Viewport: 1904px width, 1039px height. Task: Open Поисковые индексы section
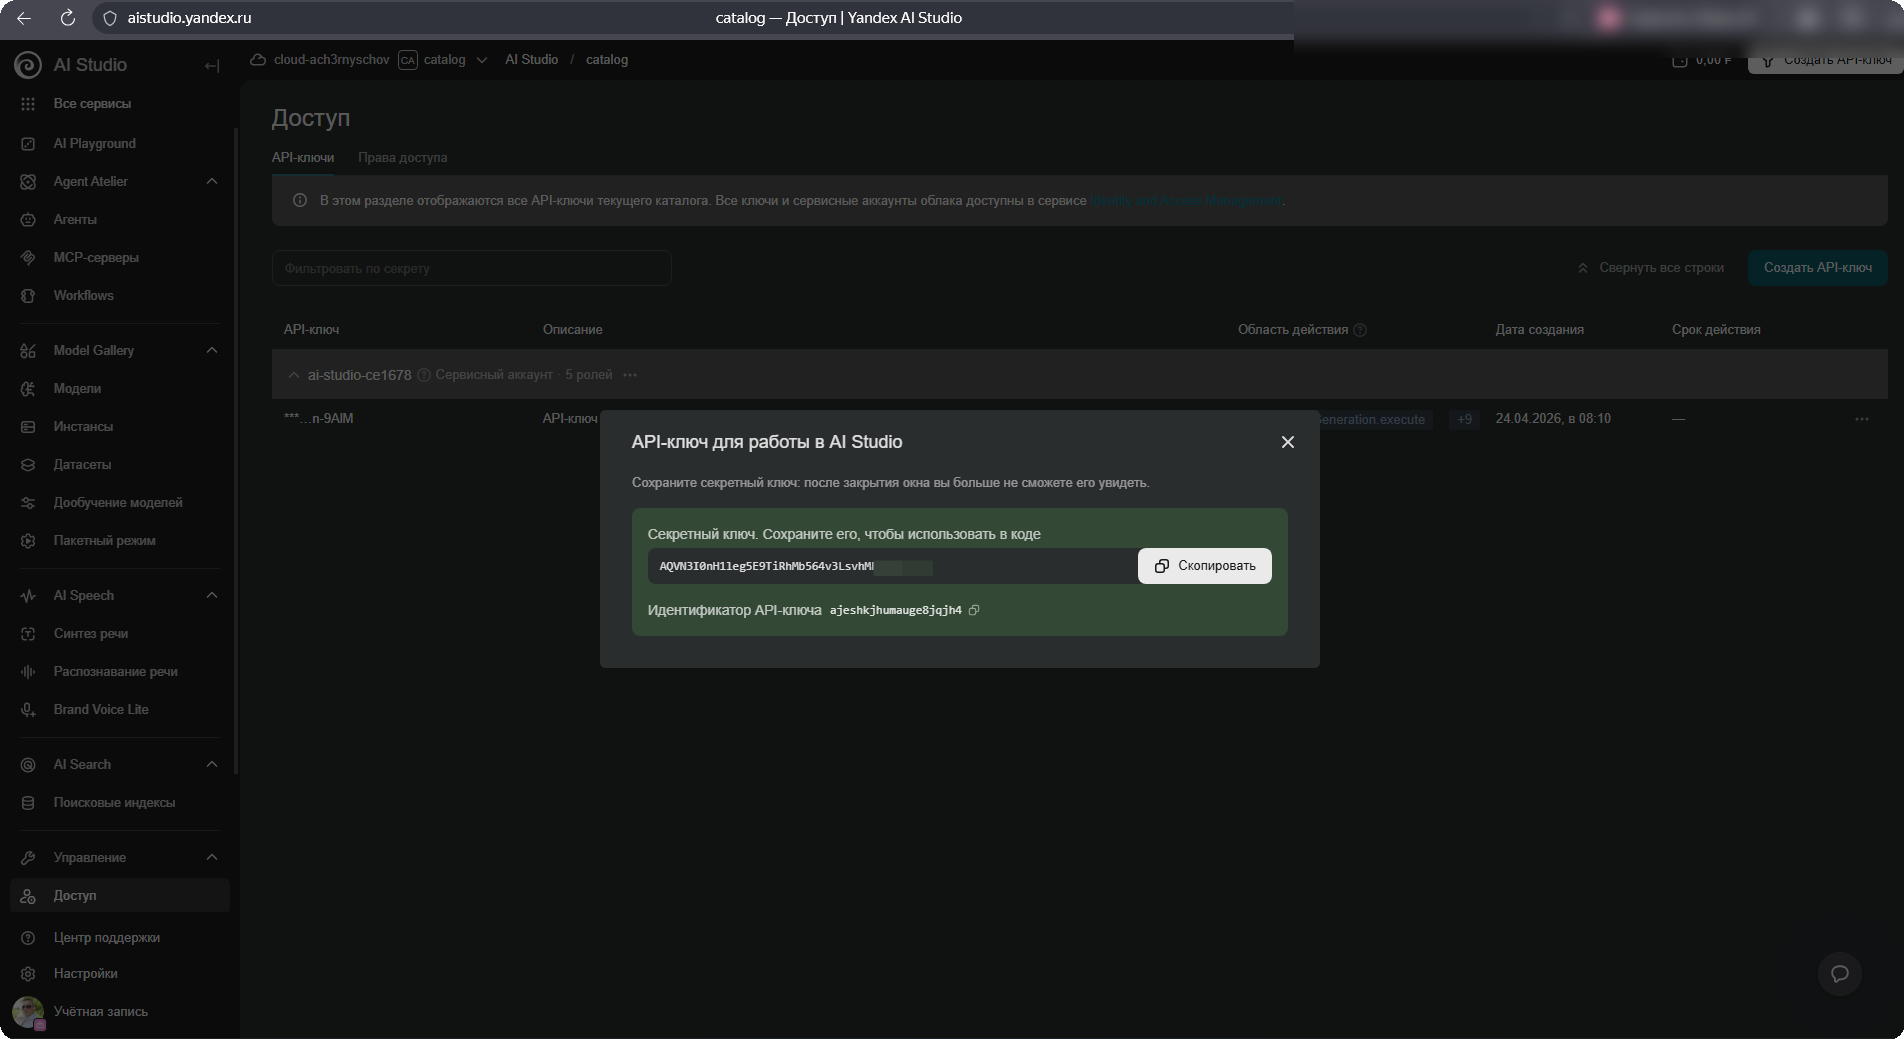(x=114, y=802)
